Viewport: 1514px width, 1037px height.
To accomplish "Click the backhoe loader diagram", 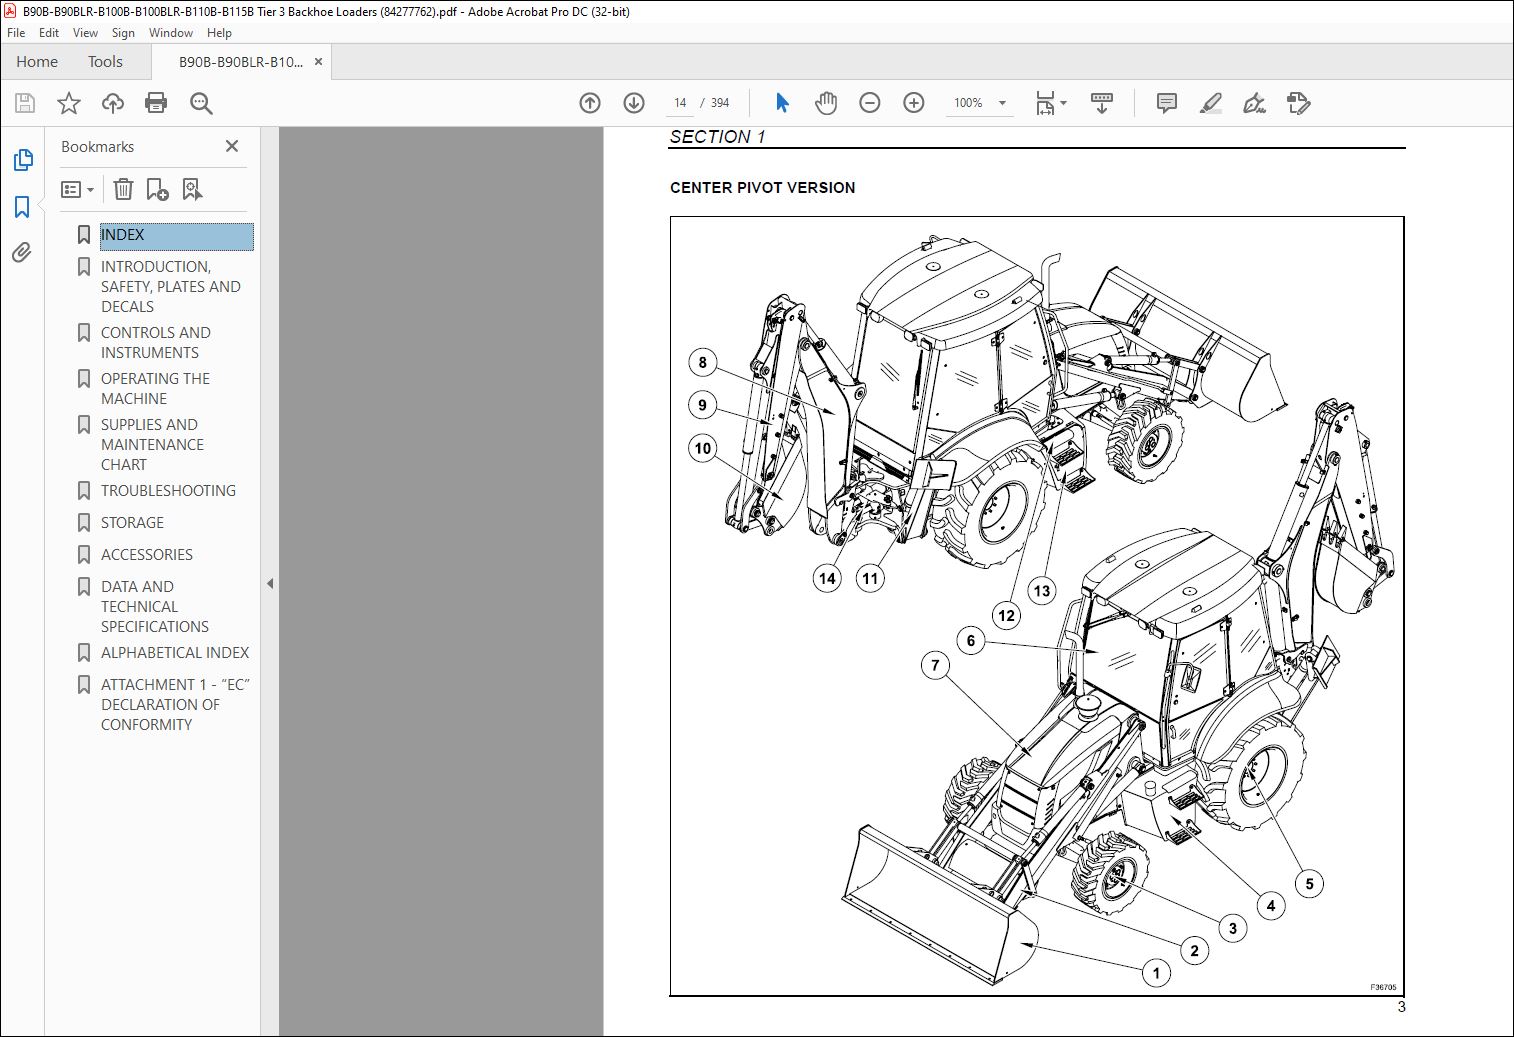I will coord(1037,606).
